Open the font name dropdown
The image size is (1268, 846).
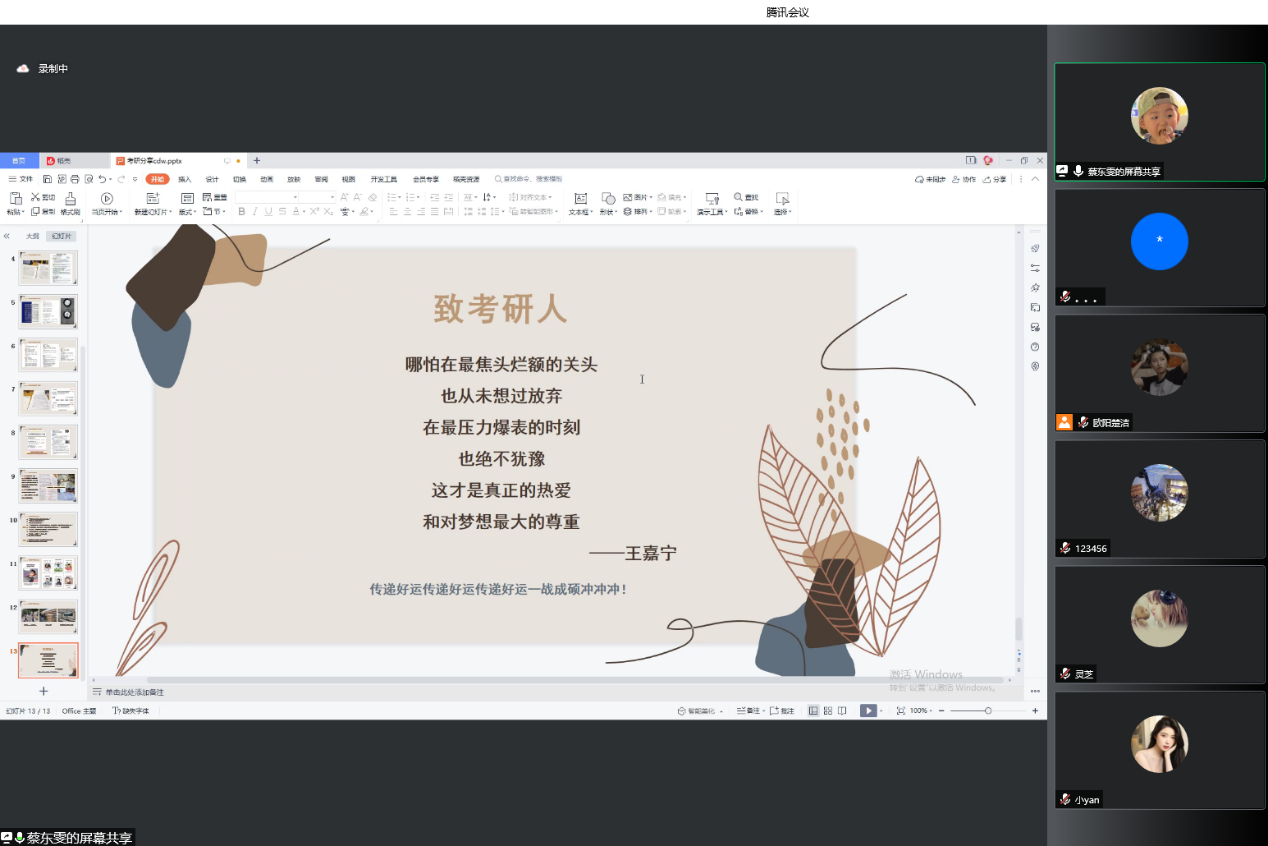point(295,198)
